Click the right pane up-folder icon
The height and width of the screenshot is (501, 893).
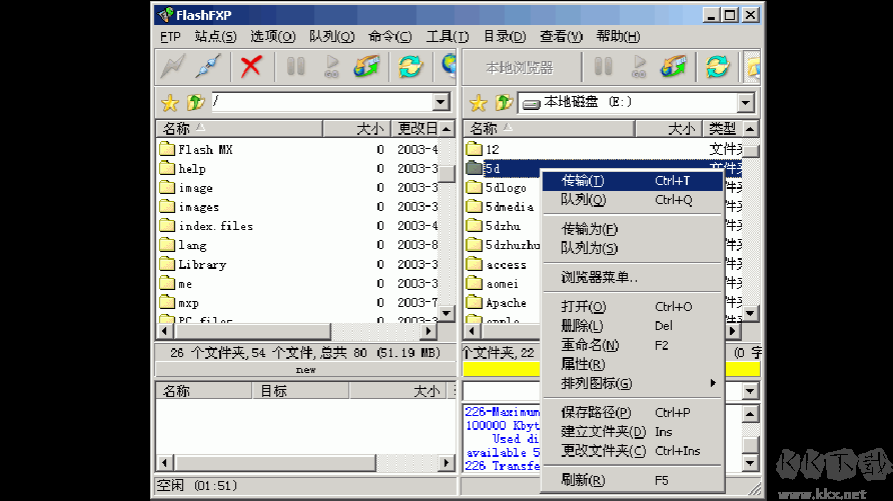504,102
